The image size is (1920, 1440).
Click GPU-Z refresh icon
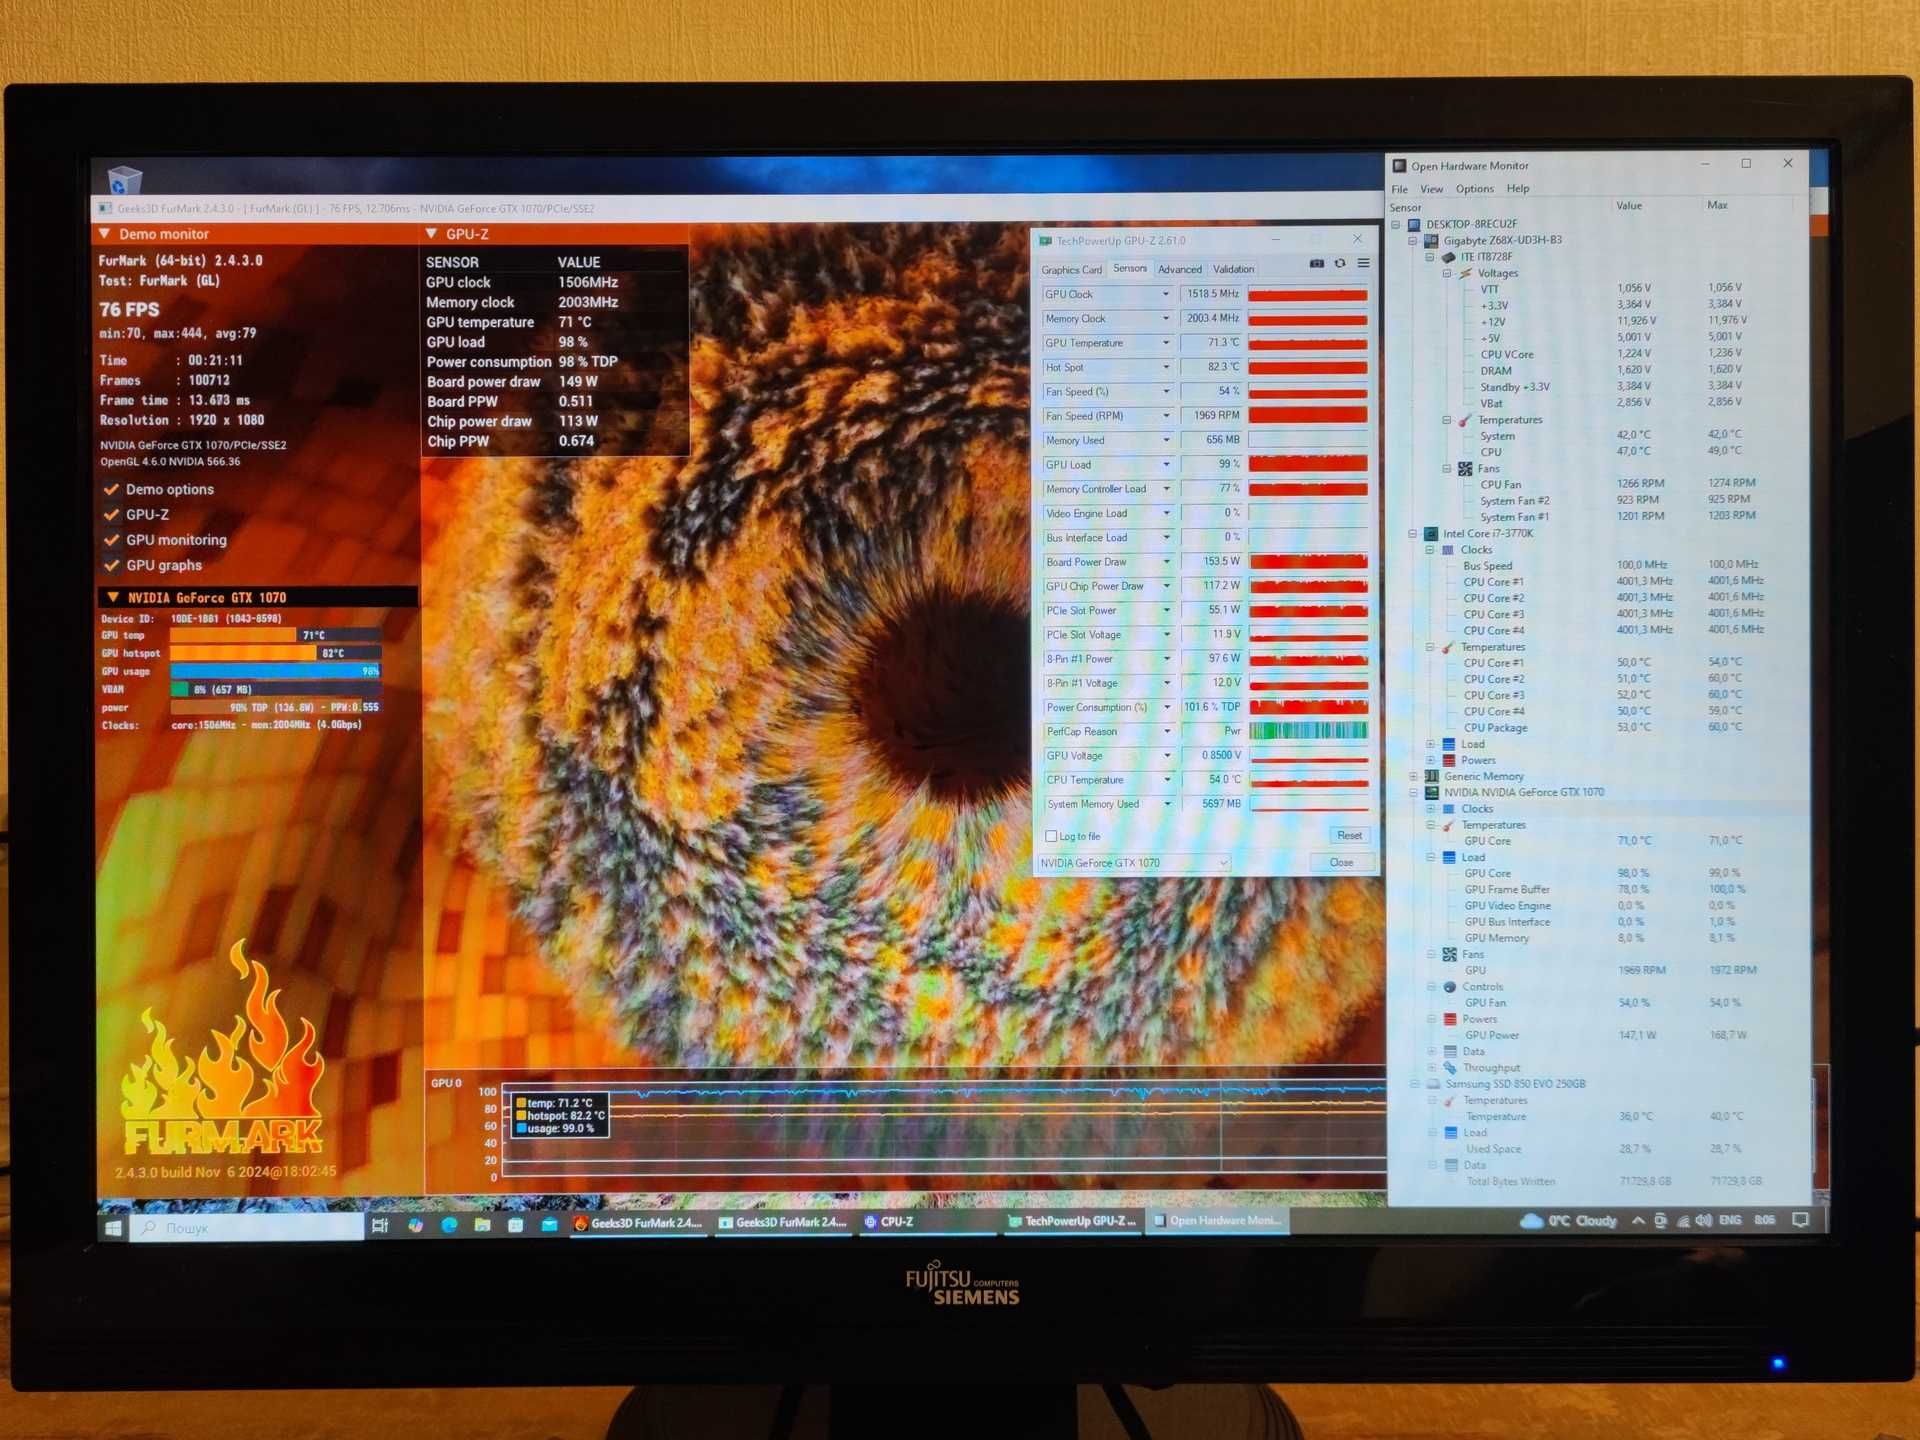coord(1340,264)
